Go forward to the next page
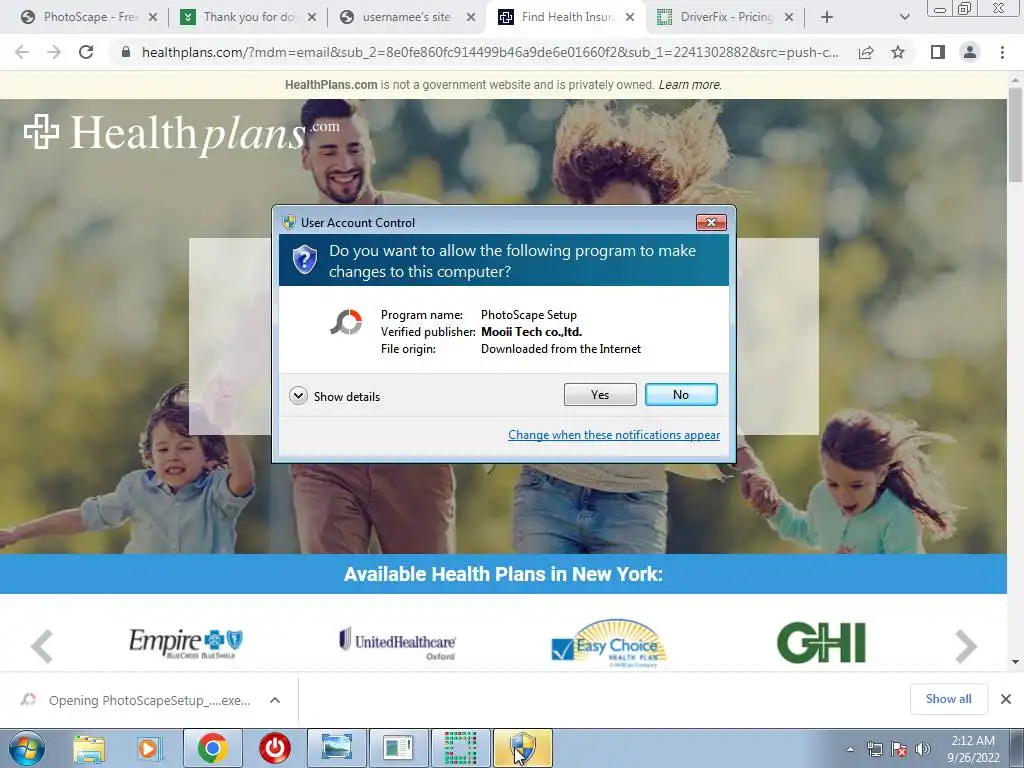Screen dimensions: 1024x768 click(x=54, y=52)
